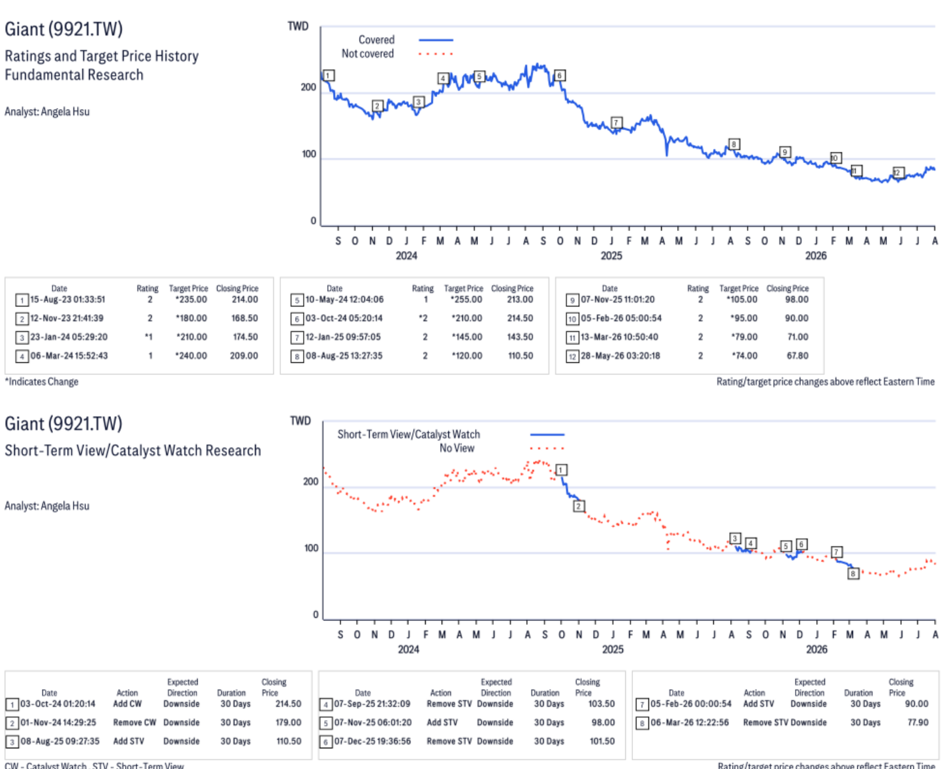Click marker 6 on the Short-Term View chart
Screen dimensions: 942x769
coord(801,544)
